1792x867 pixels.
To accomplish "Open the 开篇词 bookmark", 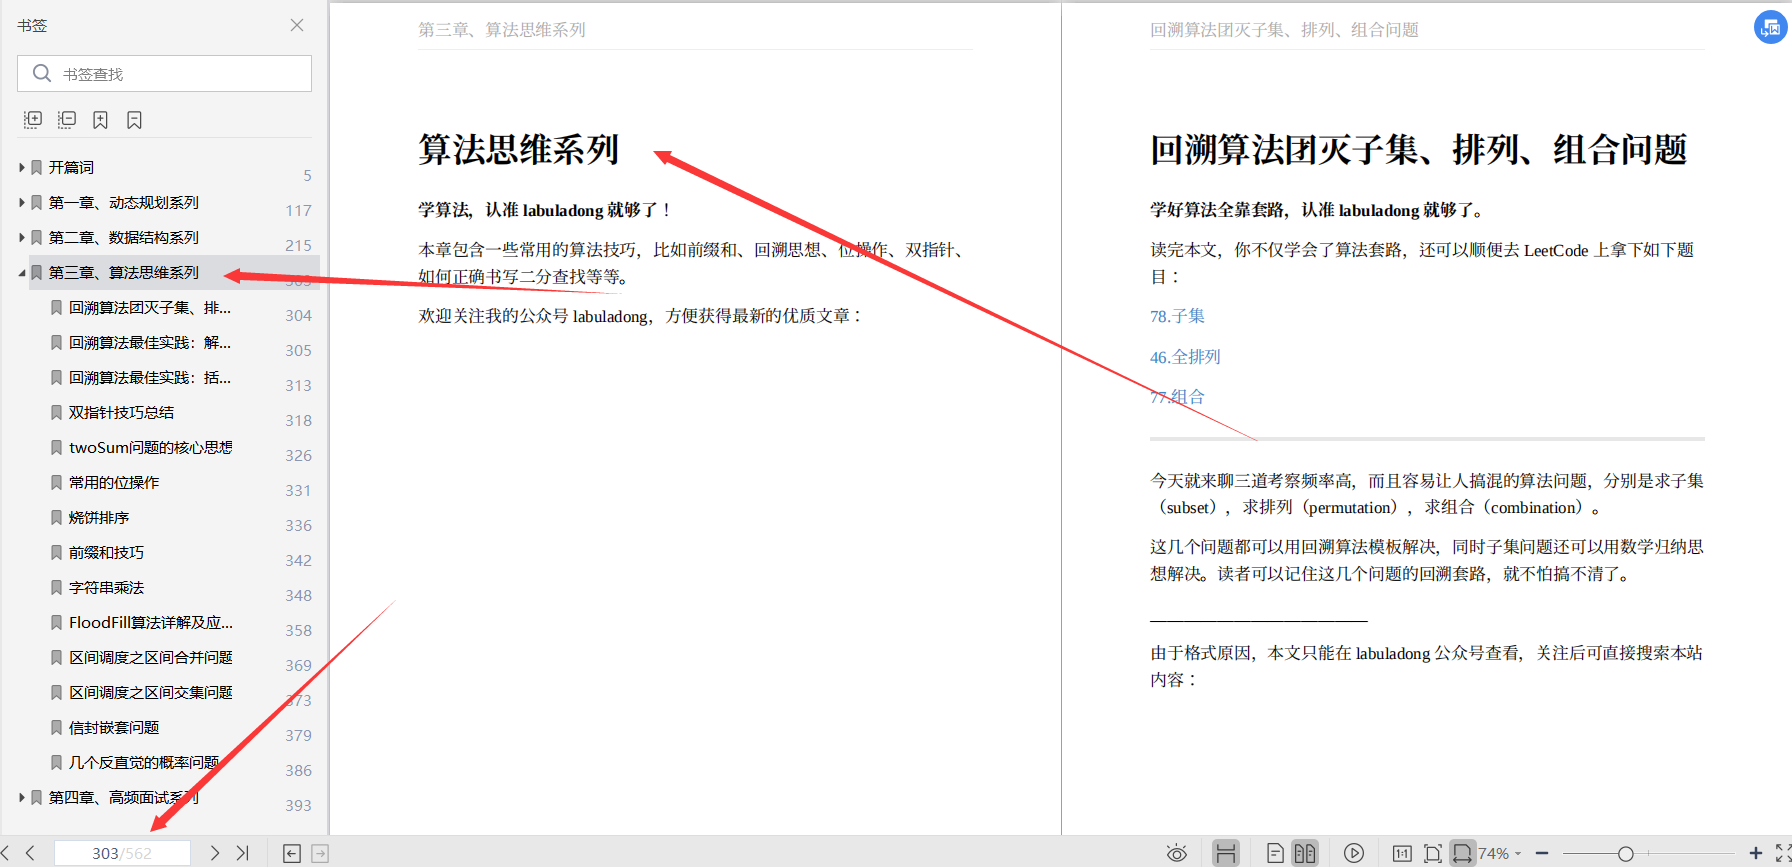I will (71, 167).
